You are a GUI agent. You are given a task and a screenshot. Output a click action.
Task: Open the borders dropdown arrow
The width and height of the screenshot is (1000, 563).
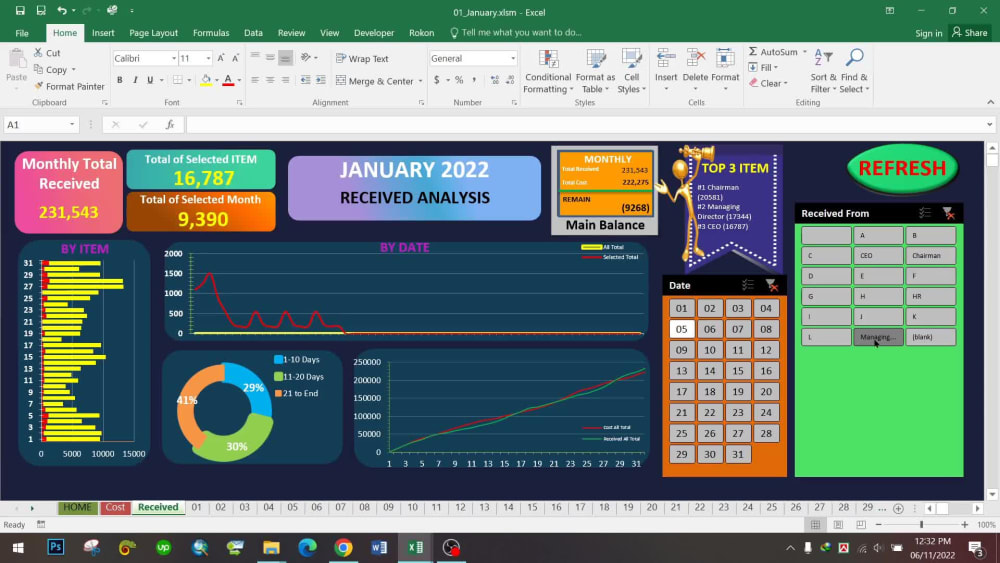tap(189, 80)
